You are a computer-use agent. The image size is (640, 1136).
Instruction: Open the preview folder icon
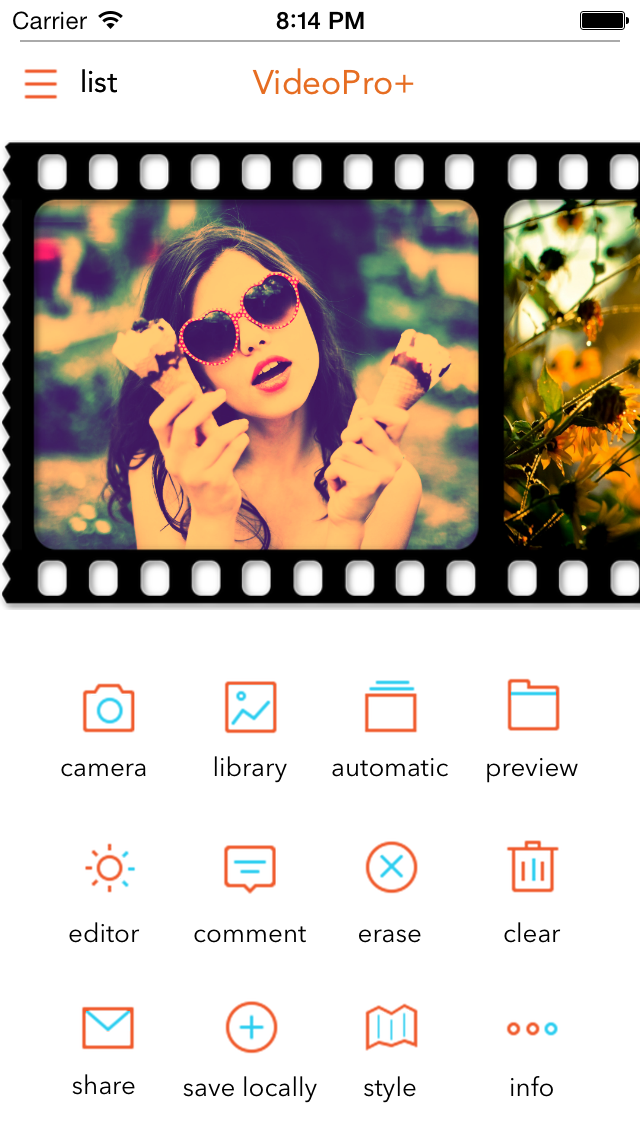533,705
